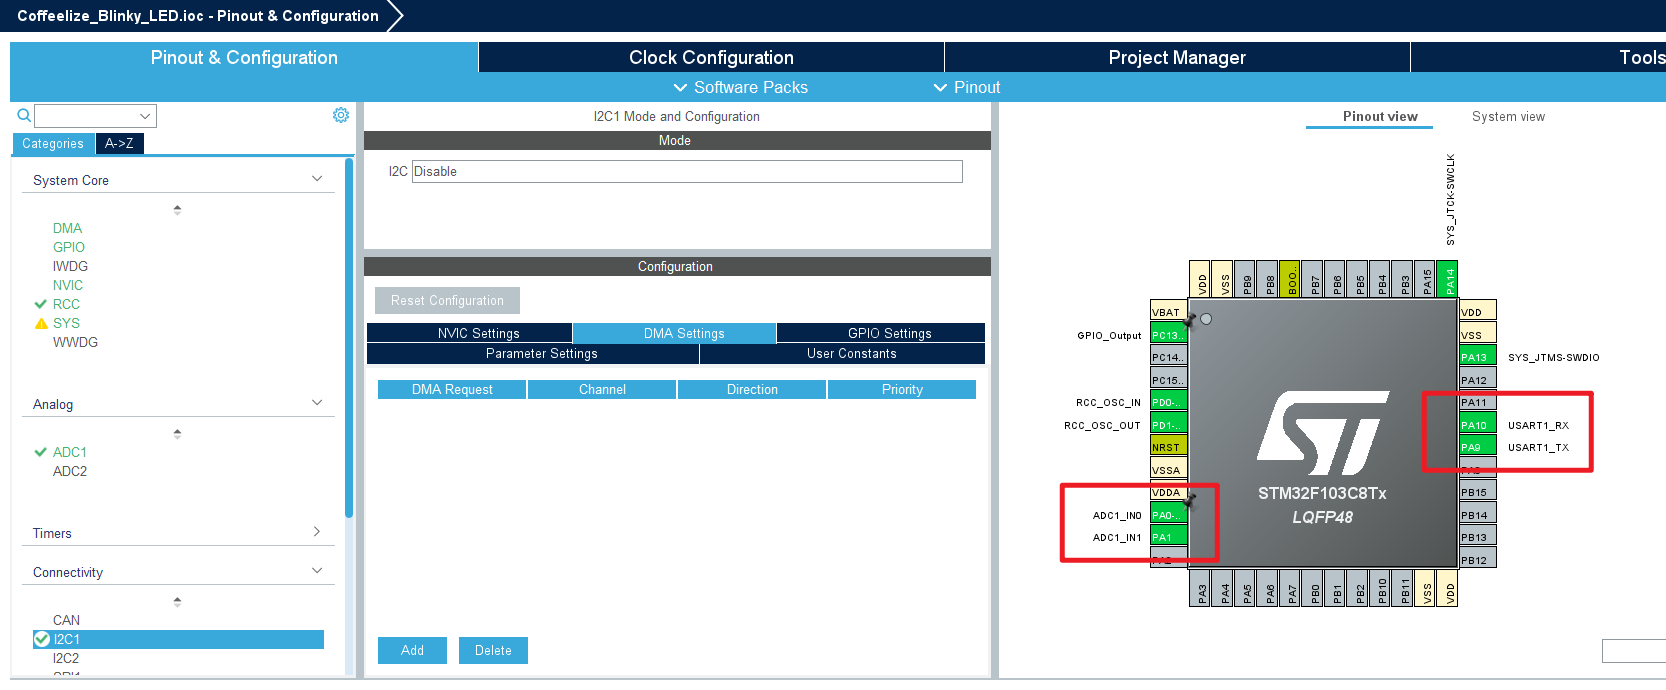Open the Clock Configuration tab
1666x690 pixels.
pyautogui.click(x=710, y=58)
